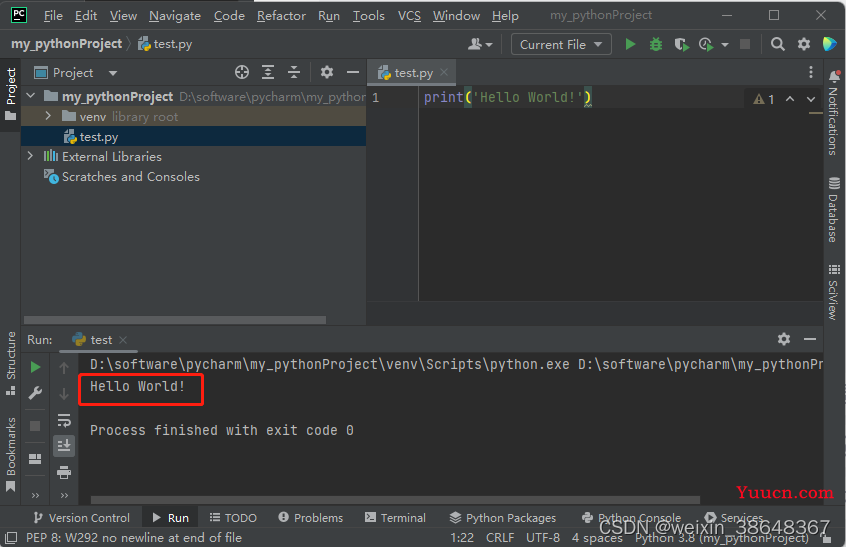Expand the venv folder
846x547 pixels.
(48, 116)
